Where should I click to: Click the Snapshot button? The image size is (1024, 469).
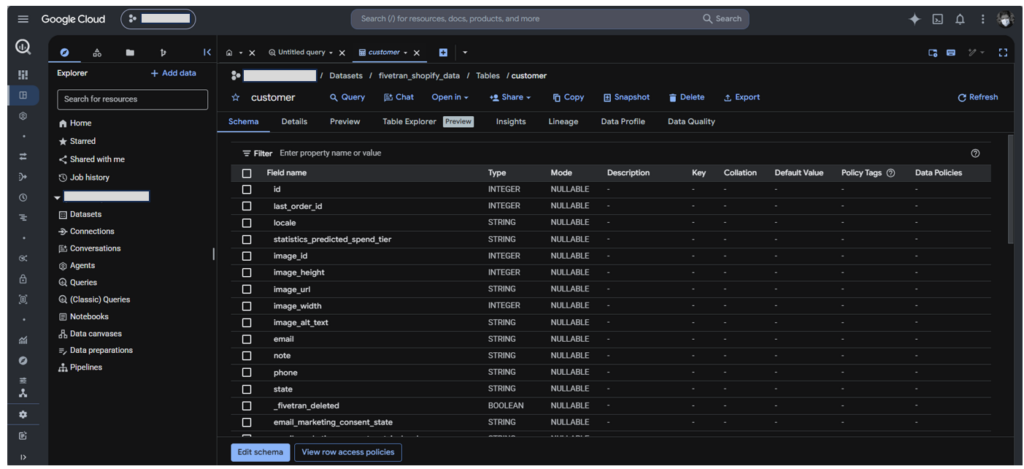click(626, 97)
